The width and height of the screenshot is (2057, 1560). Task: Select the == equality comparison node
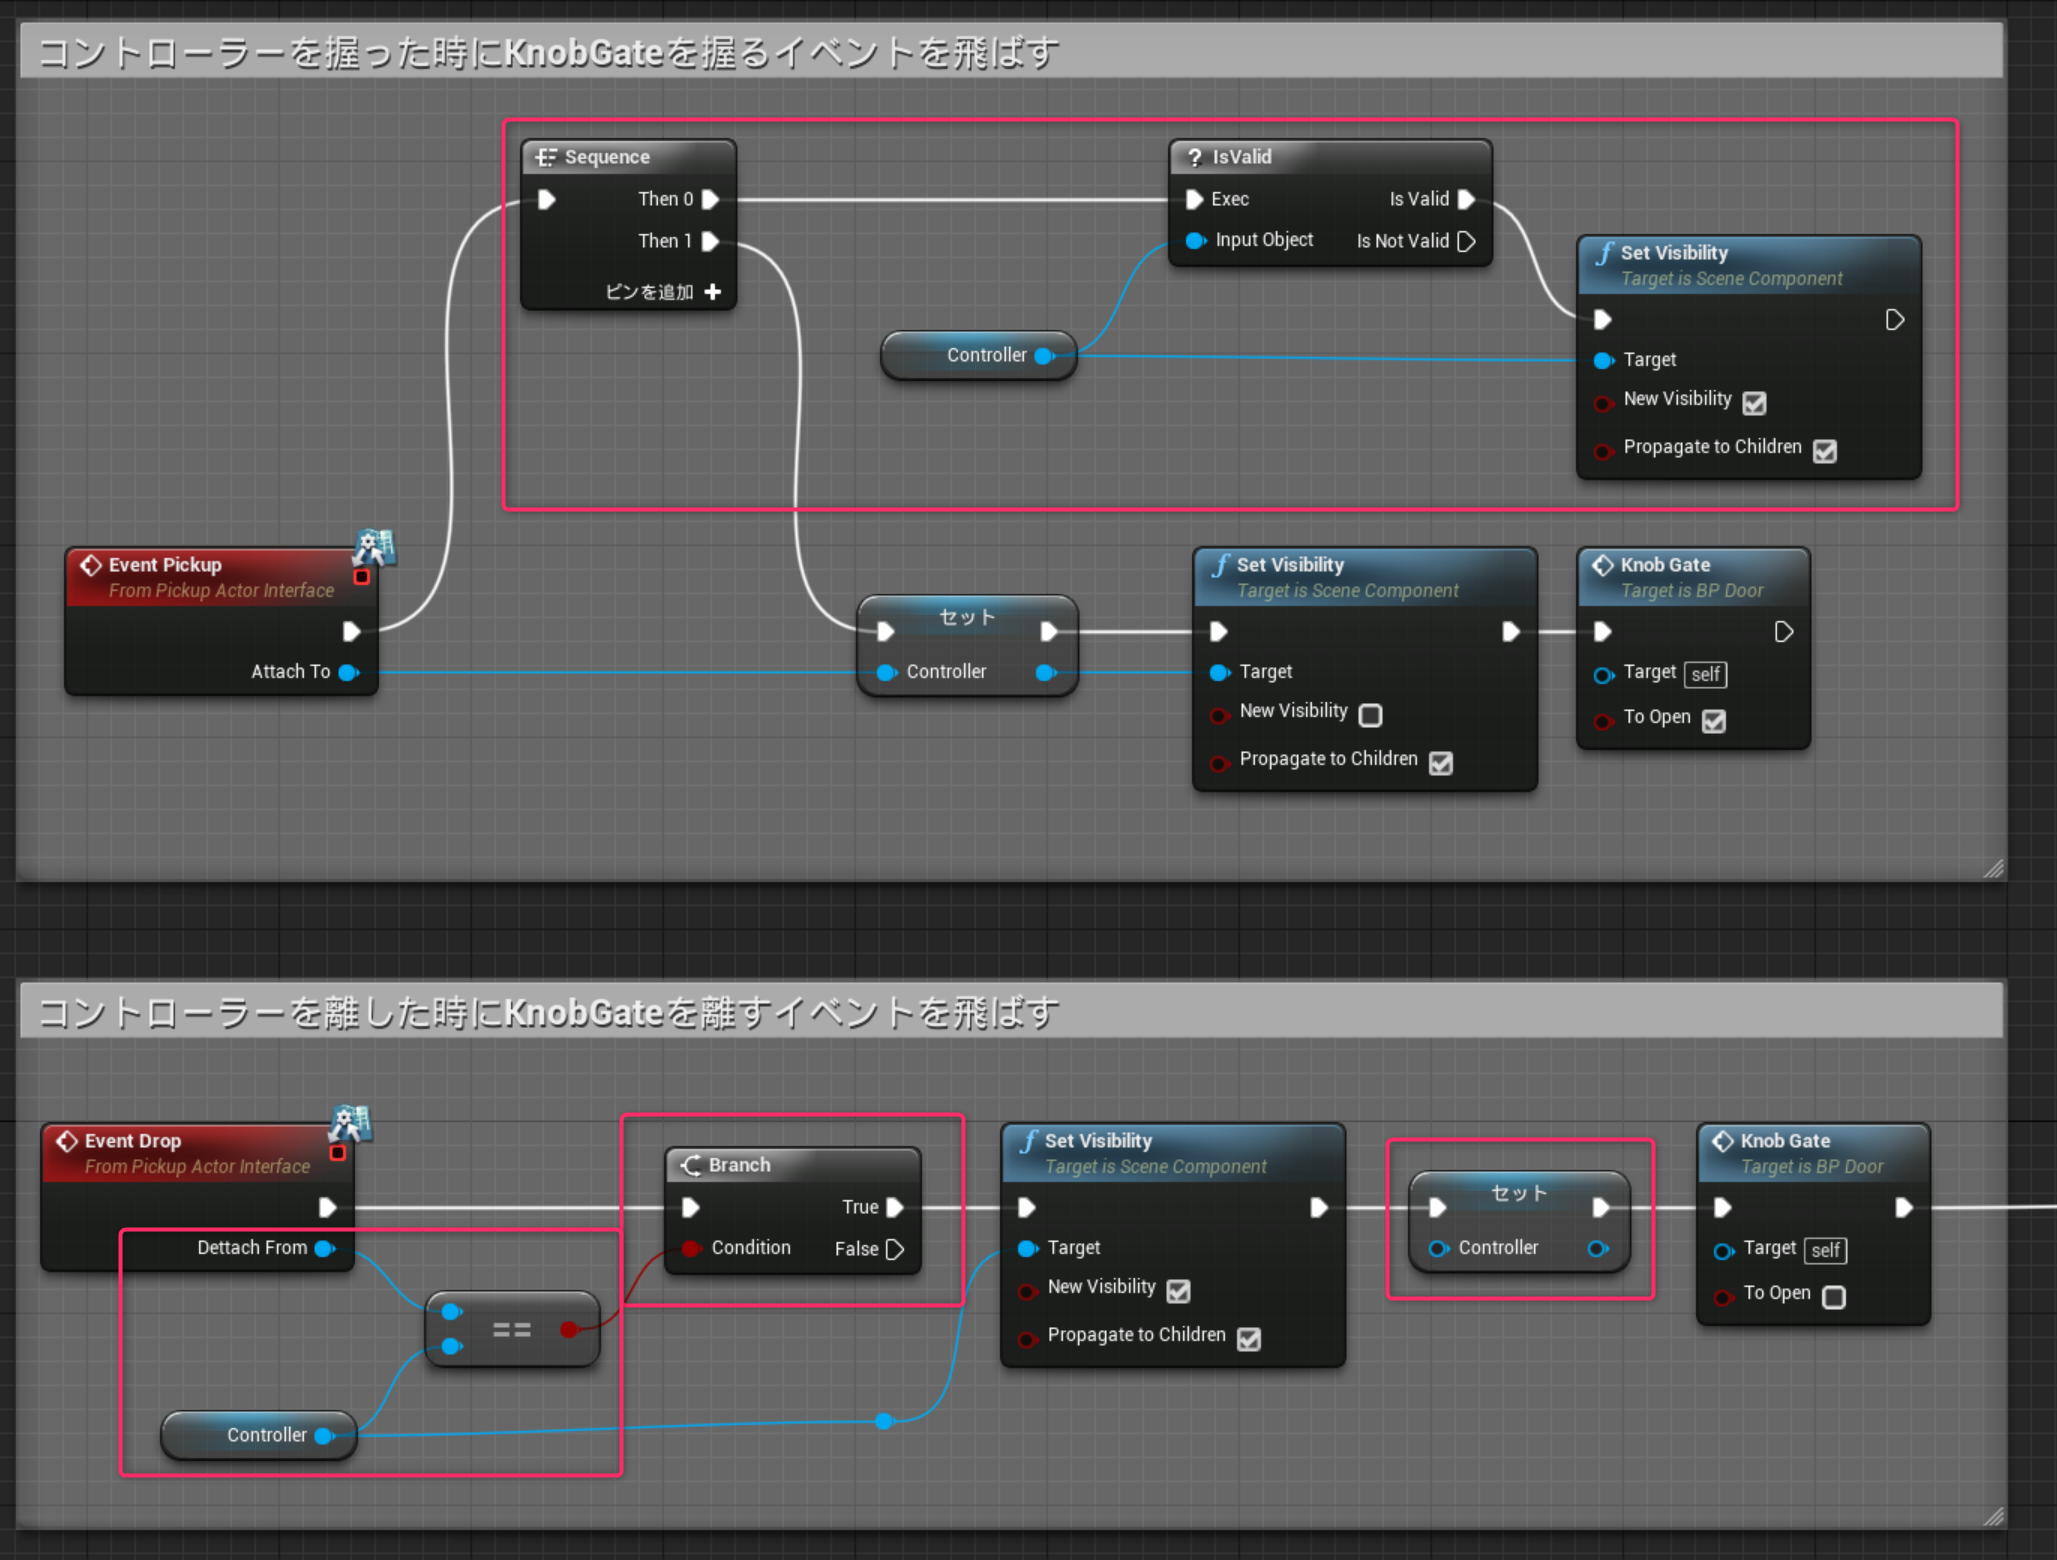point(512,1328)
